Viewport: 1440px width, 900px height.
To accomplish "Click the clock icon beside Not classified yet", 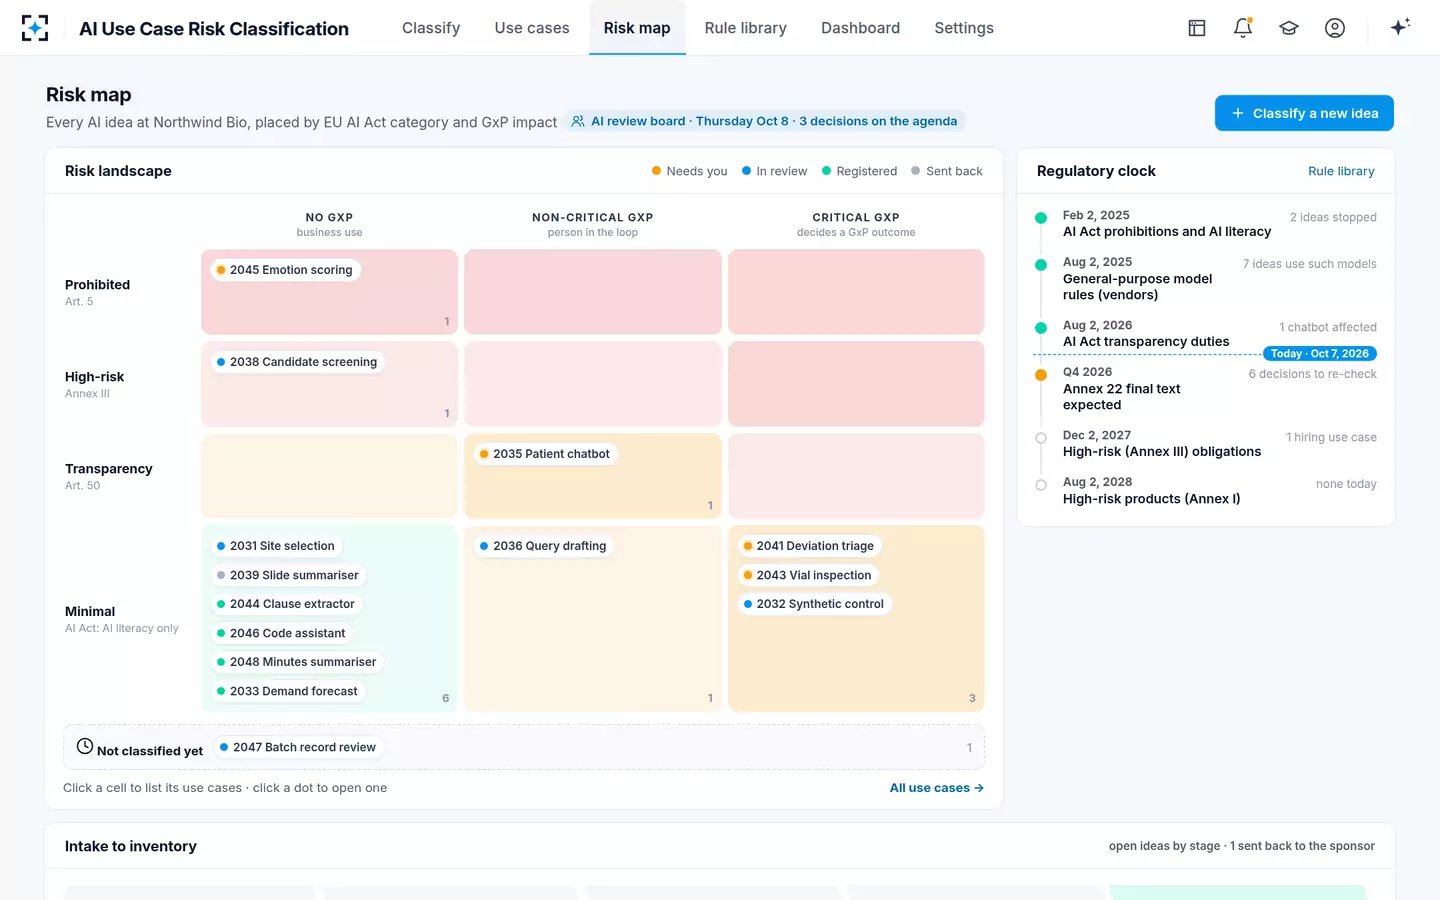I will (x=85, y=746).
